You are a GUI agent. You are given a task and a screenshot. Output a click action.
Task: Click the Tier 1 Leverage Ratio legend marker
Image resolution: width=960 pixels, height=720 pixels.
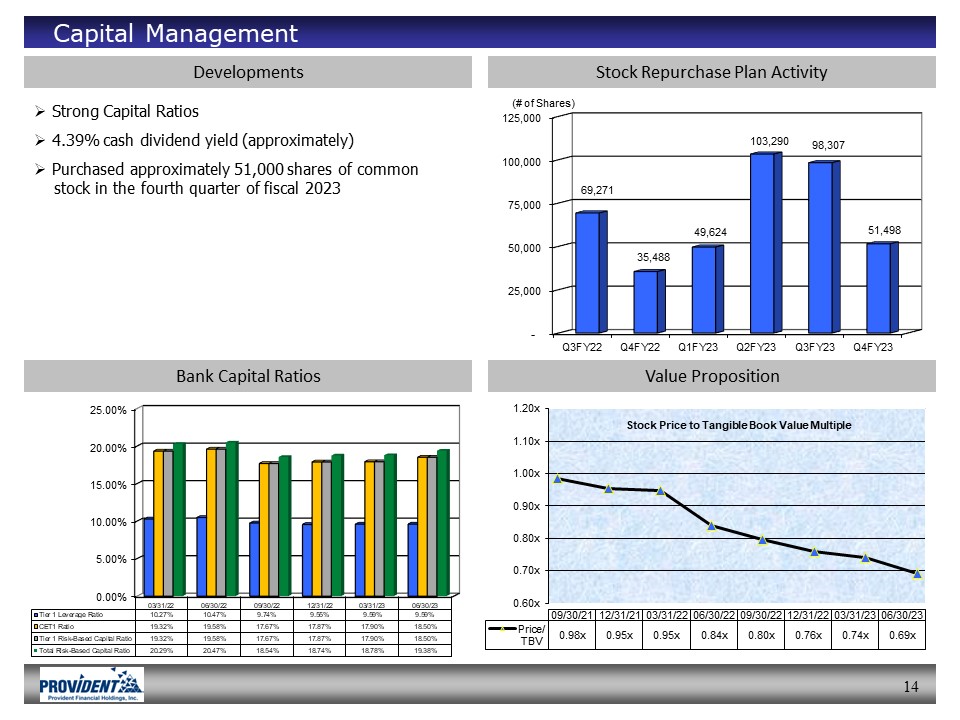(37, 613)
